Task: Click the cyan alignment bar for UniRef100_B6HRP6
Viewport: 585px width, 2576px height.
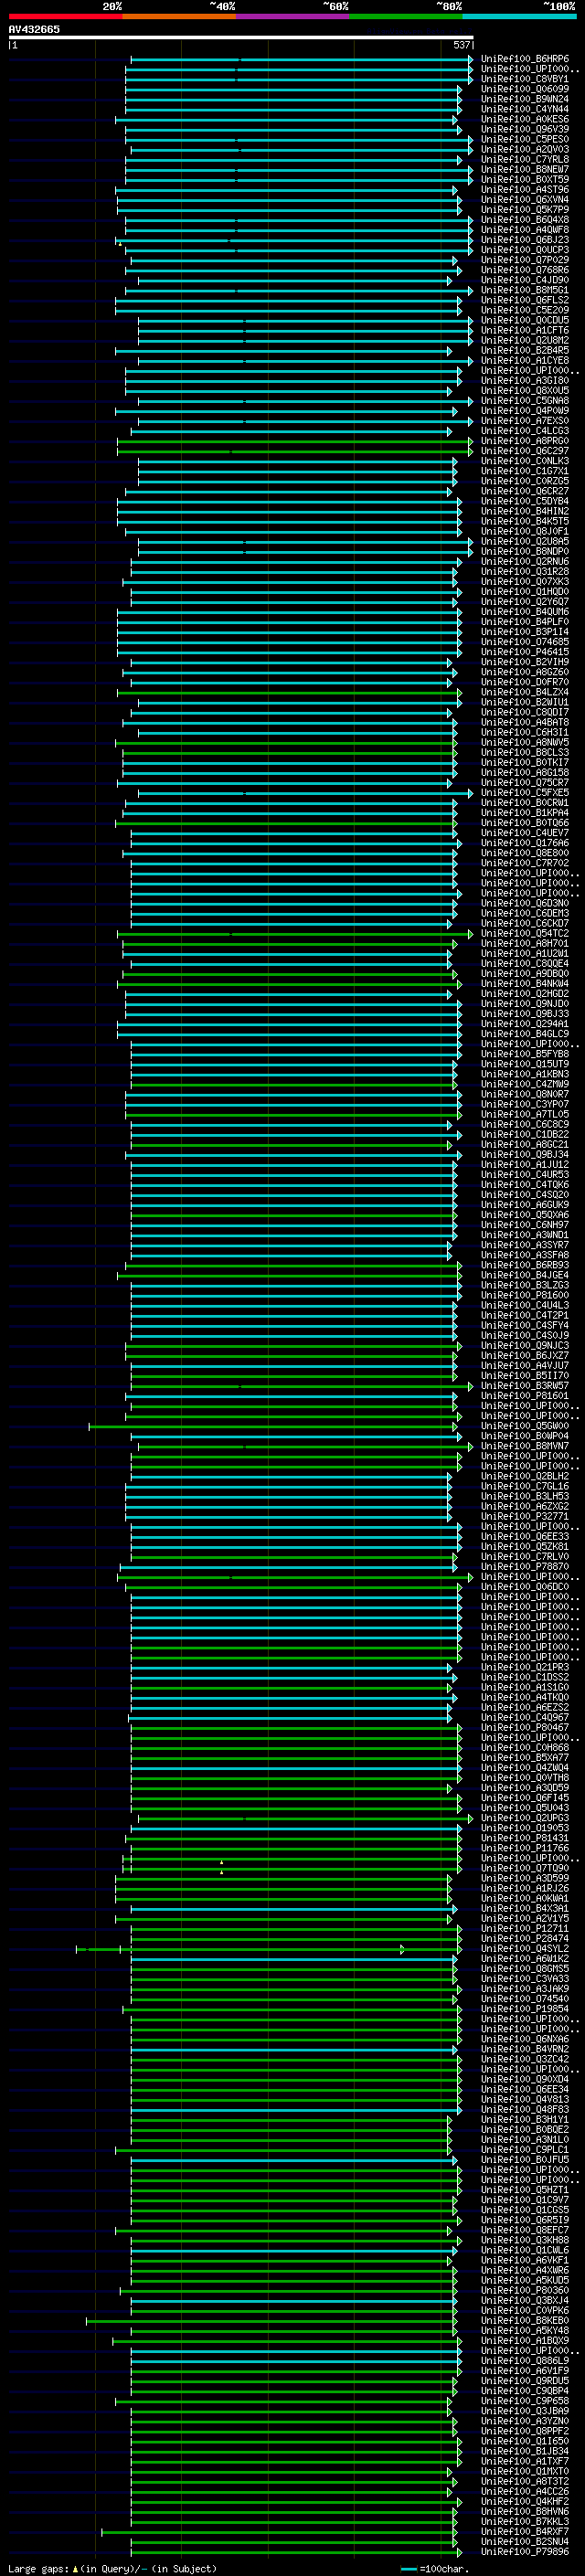Action: coord(302,59)
